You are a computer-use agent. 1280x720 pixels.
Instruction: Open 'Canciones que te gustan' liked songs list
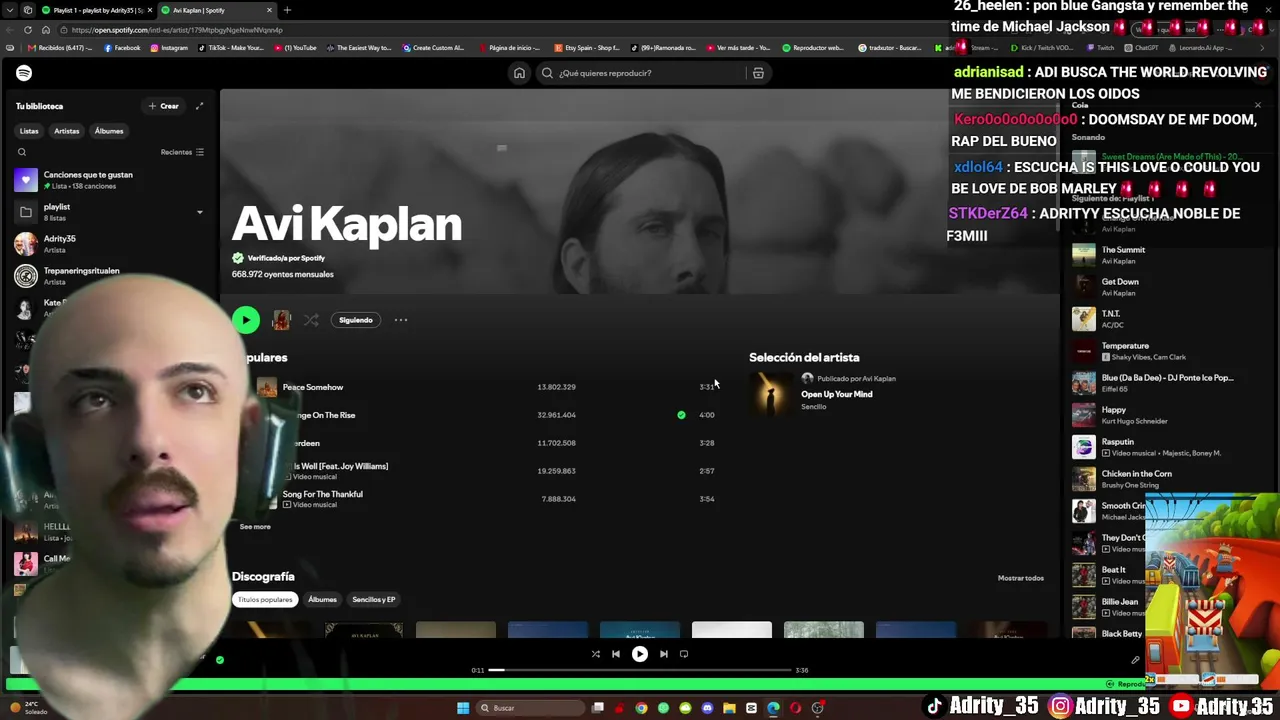(108, 180)
